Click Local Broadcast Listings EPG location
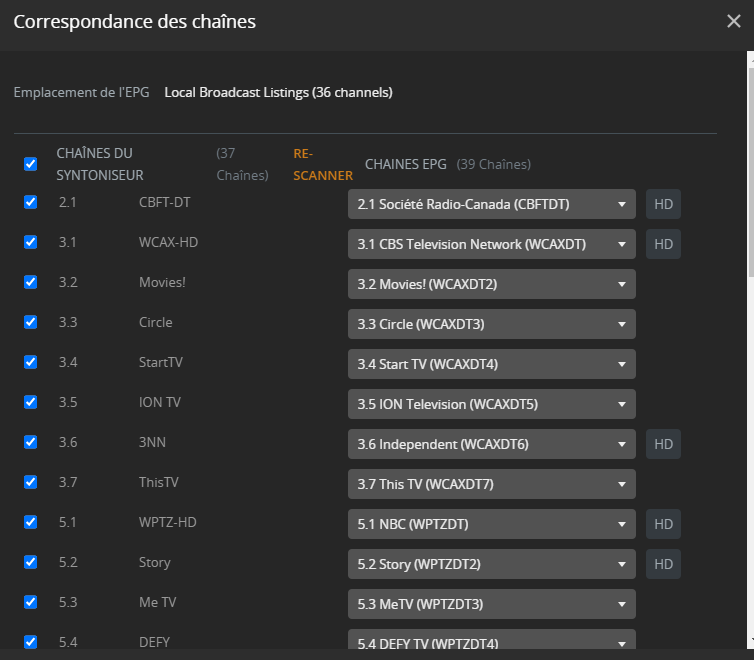The width and height of the screenshot is (754, 660). (278, 93)
